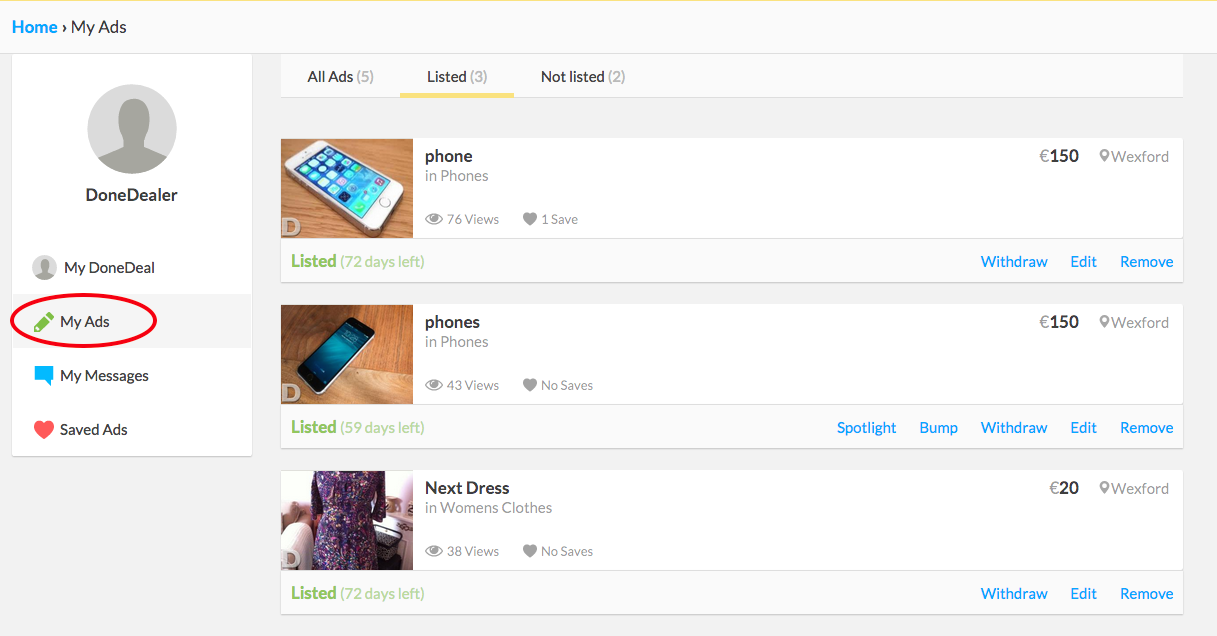Viewport: 1217px width, 636px height.
Task: Click the location pin on the phone ad
Action: pos(1104,156)
